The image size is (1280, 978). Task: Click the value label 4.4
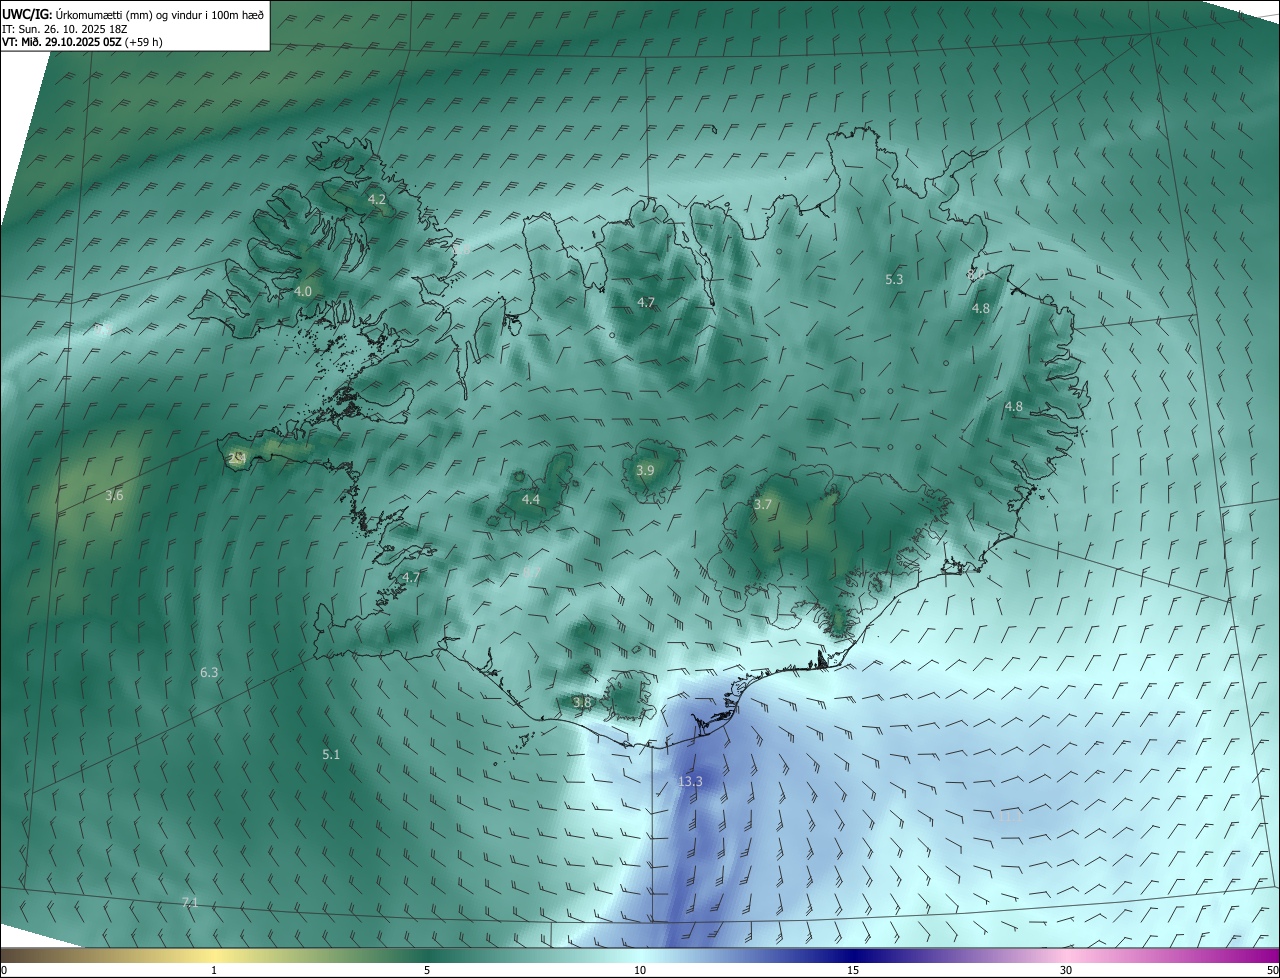pyautogui.click(x=531, y=499)
